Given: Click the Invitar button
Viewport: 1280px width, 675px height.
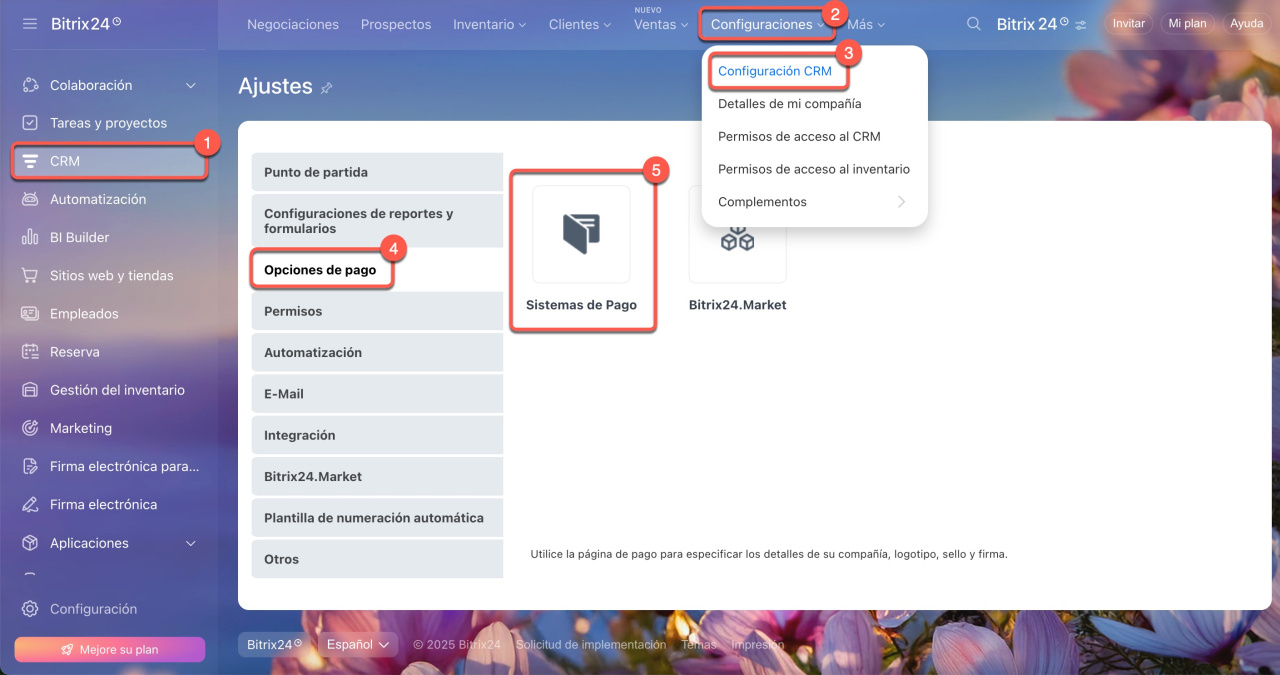Looking at the screenshot, I should (x=1129, y=24).
